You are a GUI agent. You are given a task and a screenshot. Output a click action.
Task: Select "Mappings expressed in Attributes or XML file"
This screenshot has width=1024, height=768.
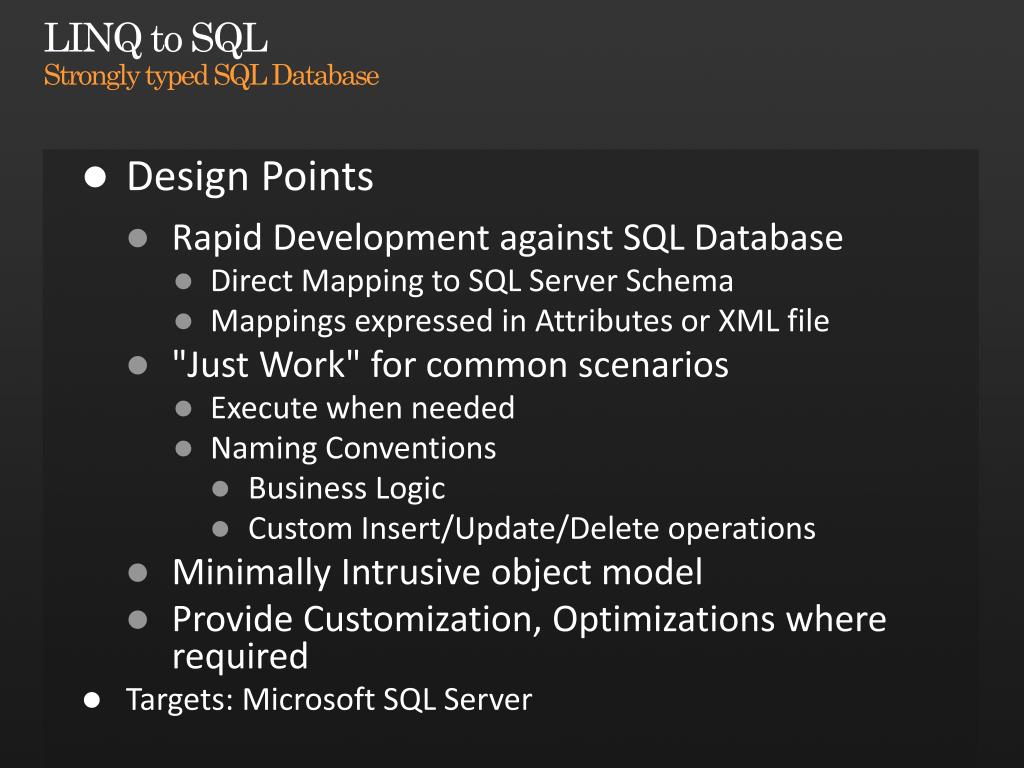(519, 321)
